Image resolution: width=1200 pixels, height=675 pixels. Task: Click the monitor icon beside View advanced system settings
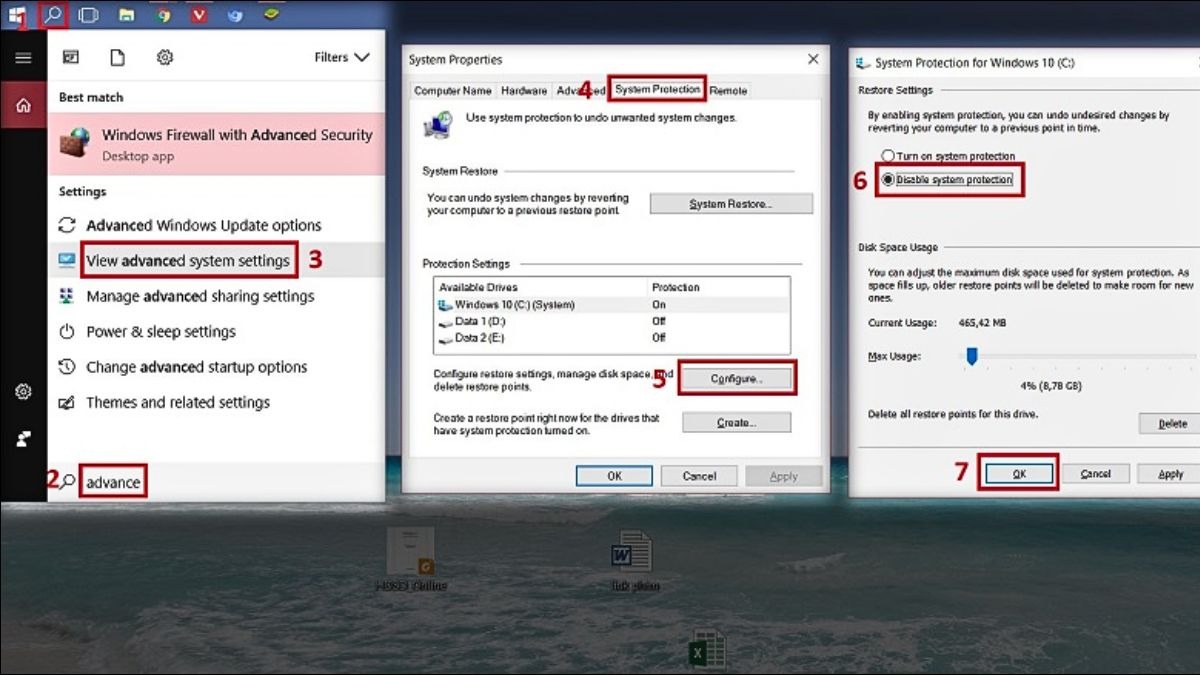(x=67, y=261)
